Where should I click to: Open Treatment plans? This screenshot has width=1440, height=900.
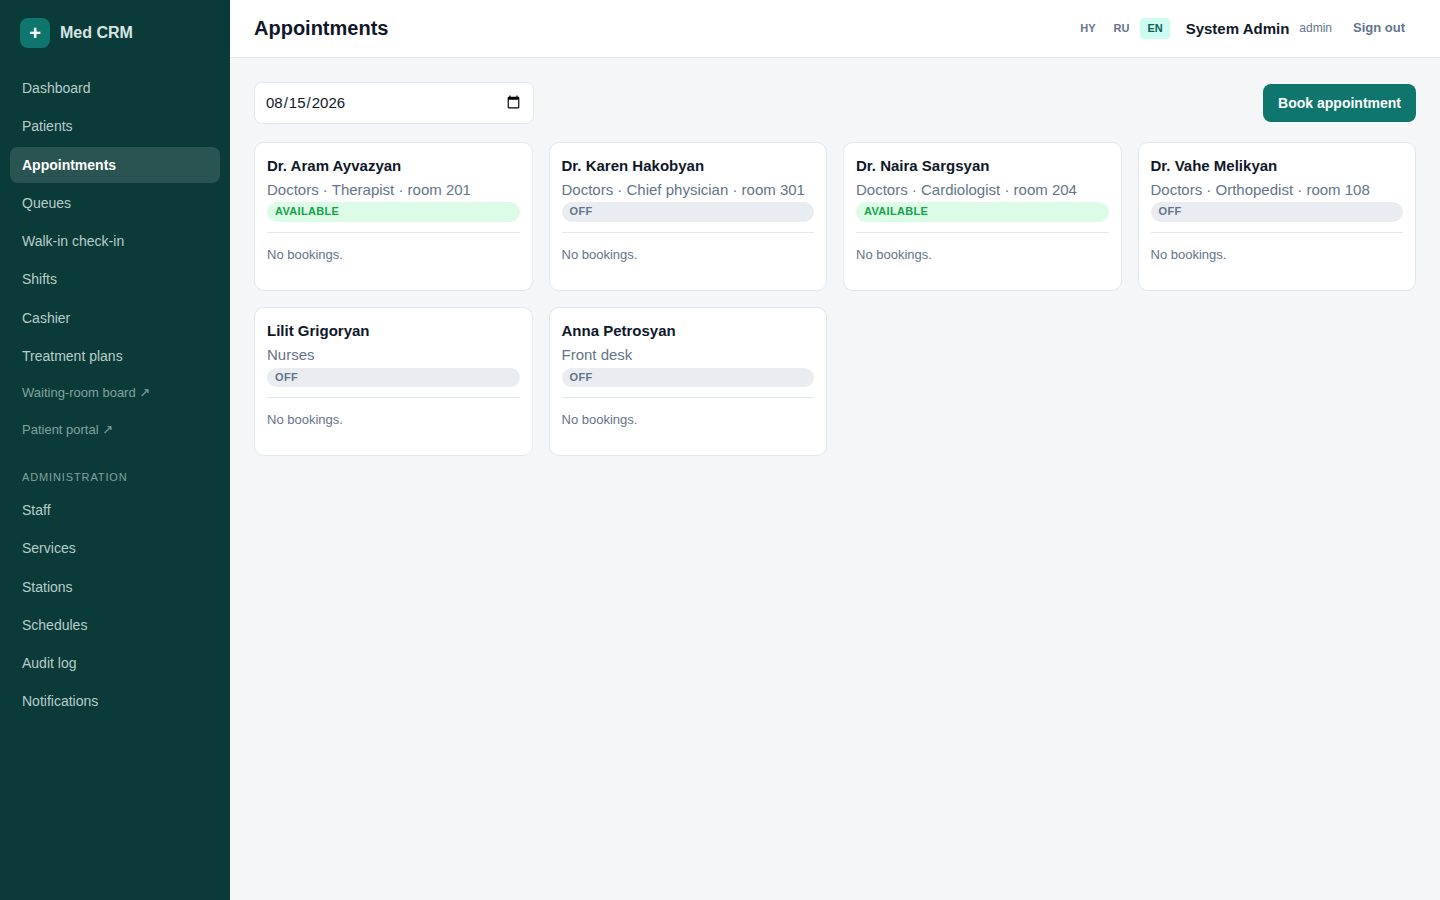[x=115, y=356]
